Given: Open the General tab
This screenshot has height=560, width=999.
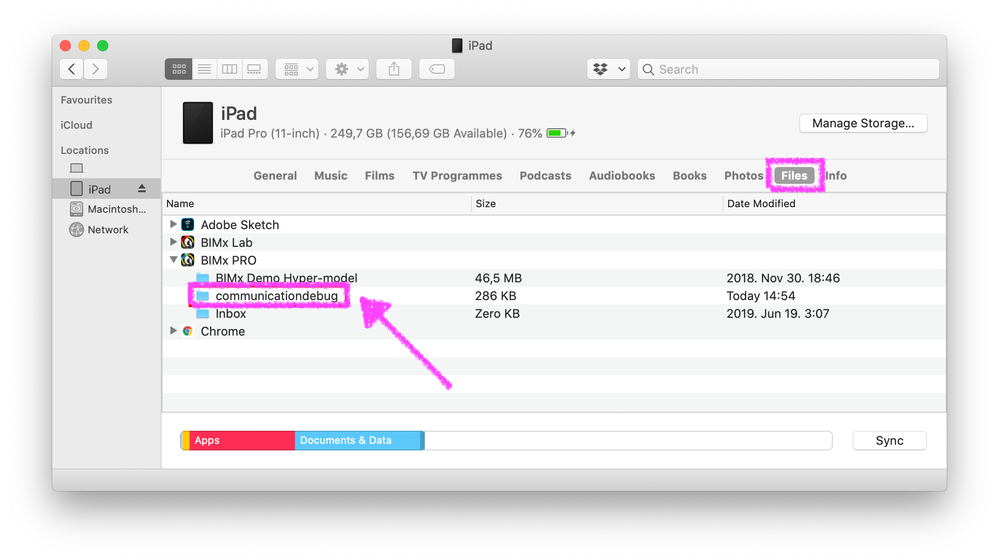Looking at the screenshot, I should (275, 176).
